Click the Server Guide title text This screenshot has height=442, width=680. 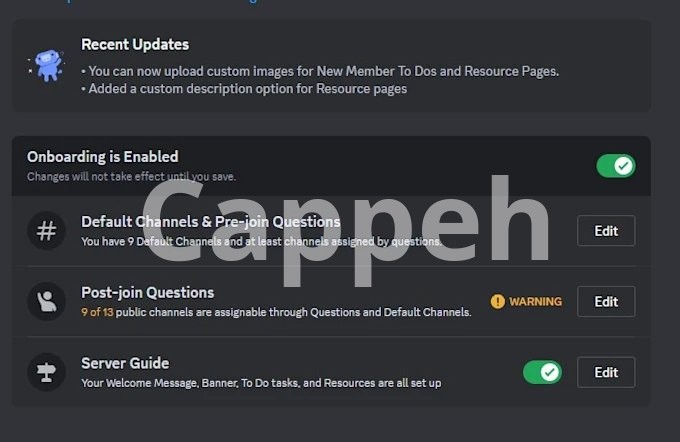point(125,363)
